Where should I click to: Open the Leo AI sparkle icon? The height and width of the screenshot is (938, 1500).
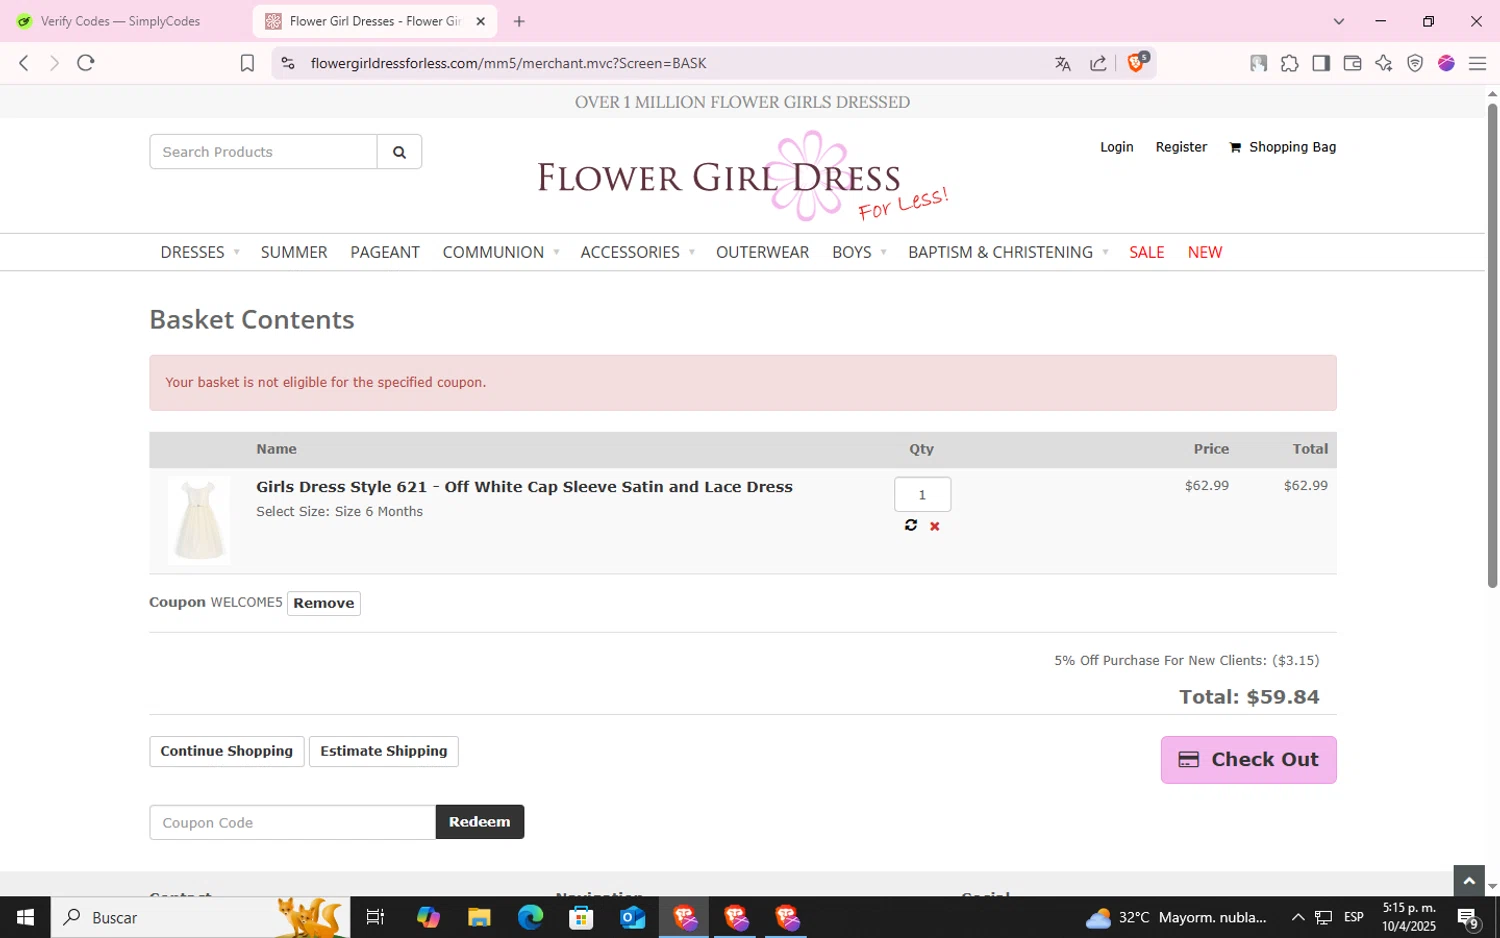pyautogui.click(x=1383, y=63)
